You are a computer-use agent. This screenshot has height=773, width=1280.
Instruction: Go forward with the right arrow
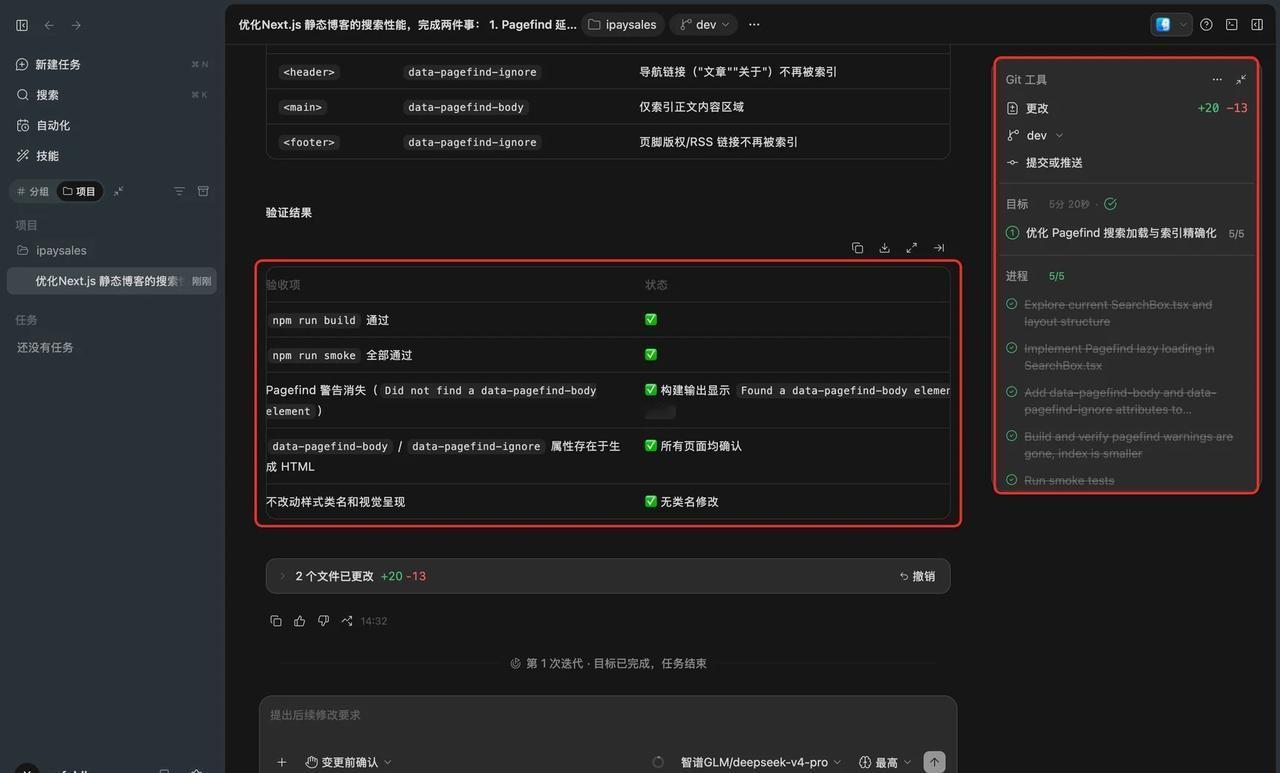coord(76,25)
